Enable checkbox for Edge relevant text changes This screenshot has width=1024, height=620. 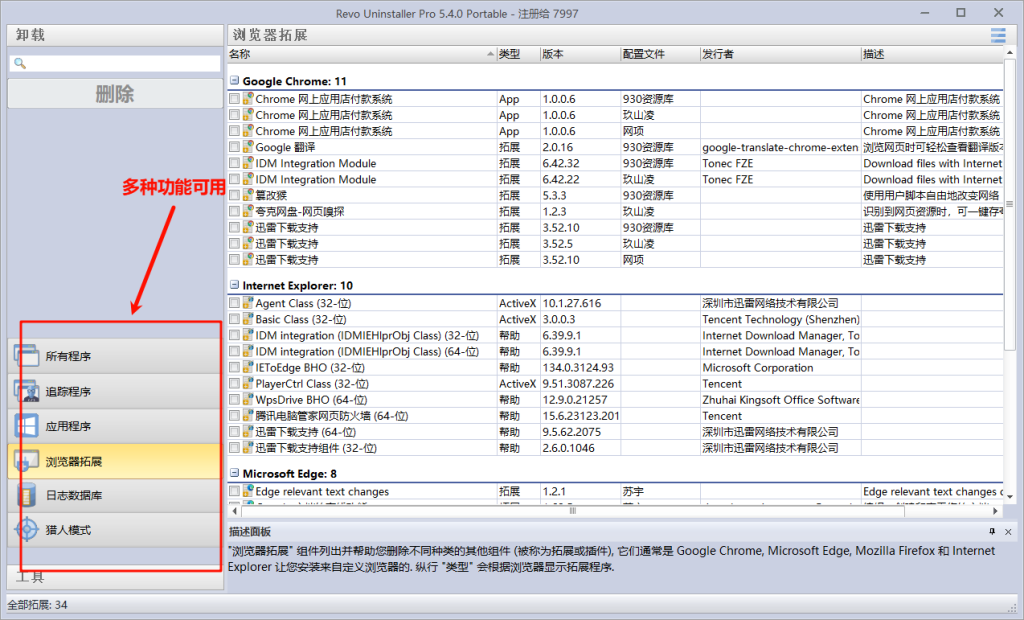234,492
